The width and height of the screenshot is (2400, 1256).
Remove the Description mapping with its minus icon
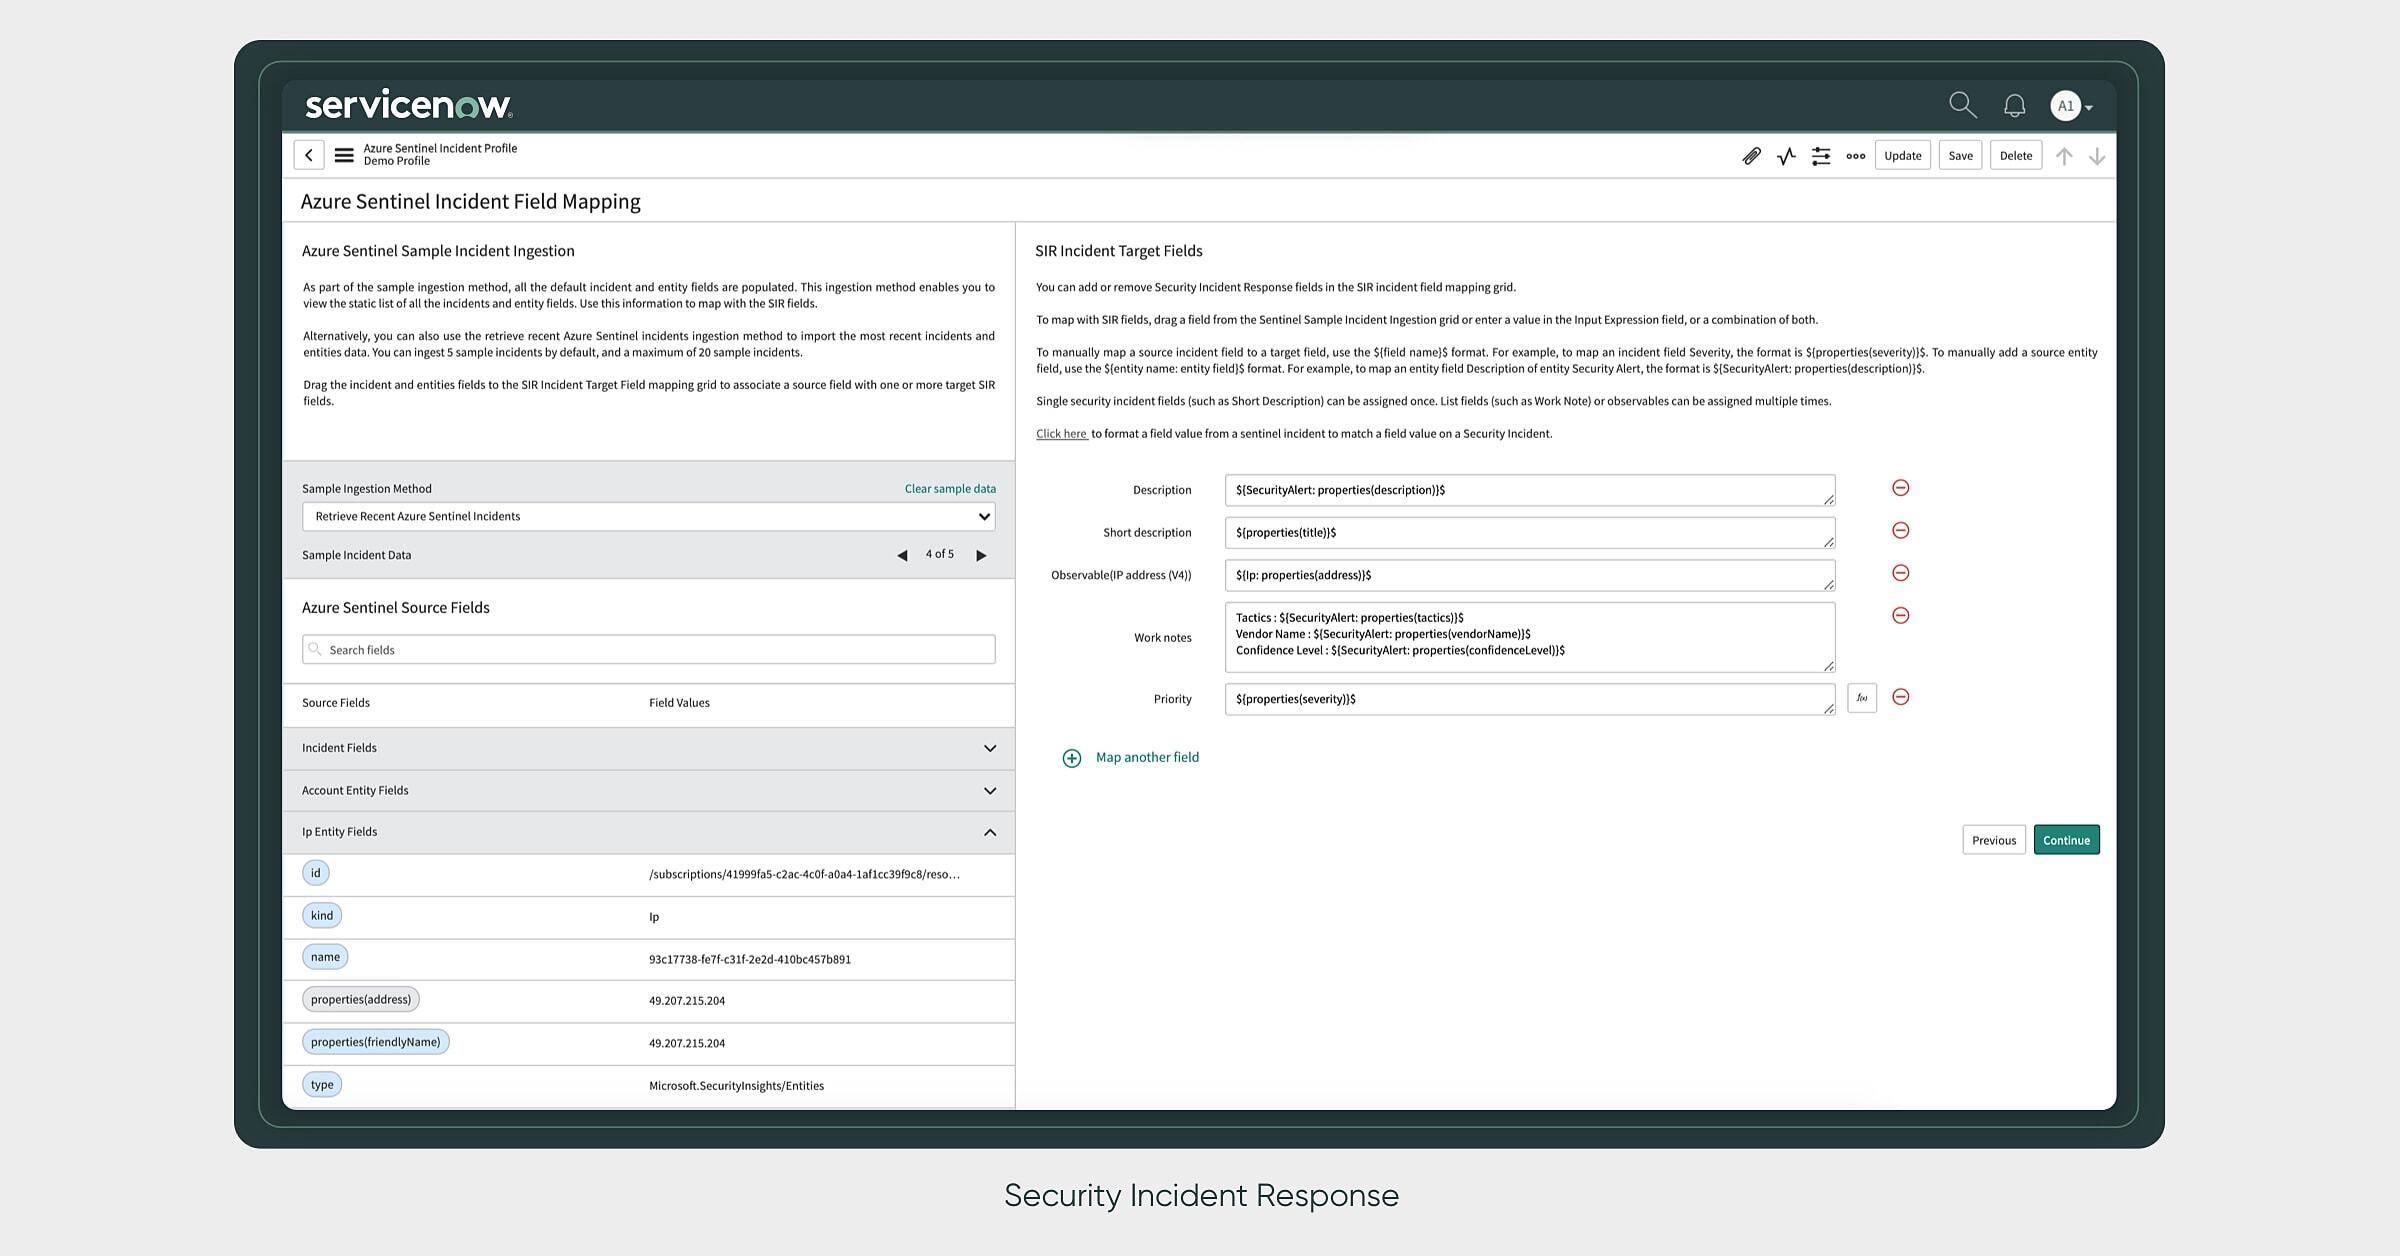(1900, 488)
